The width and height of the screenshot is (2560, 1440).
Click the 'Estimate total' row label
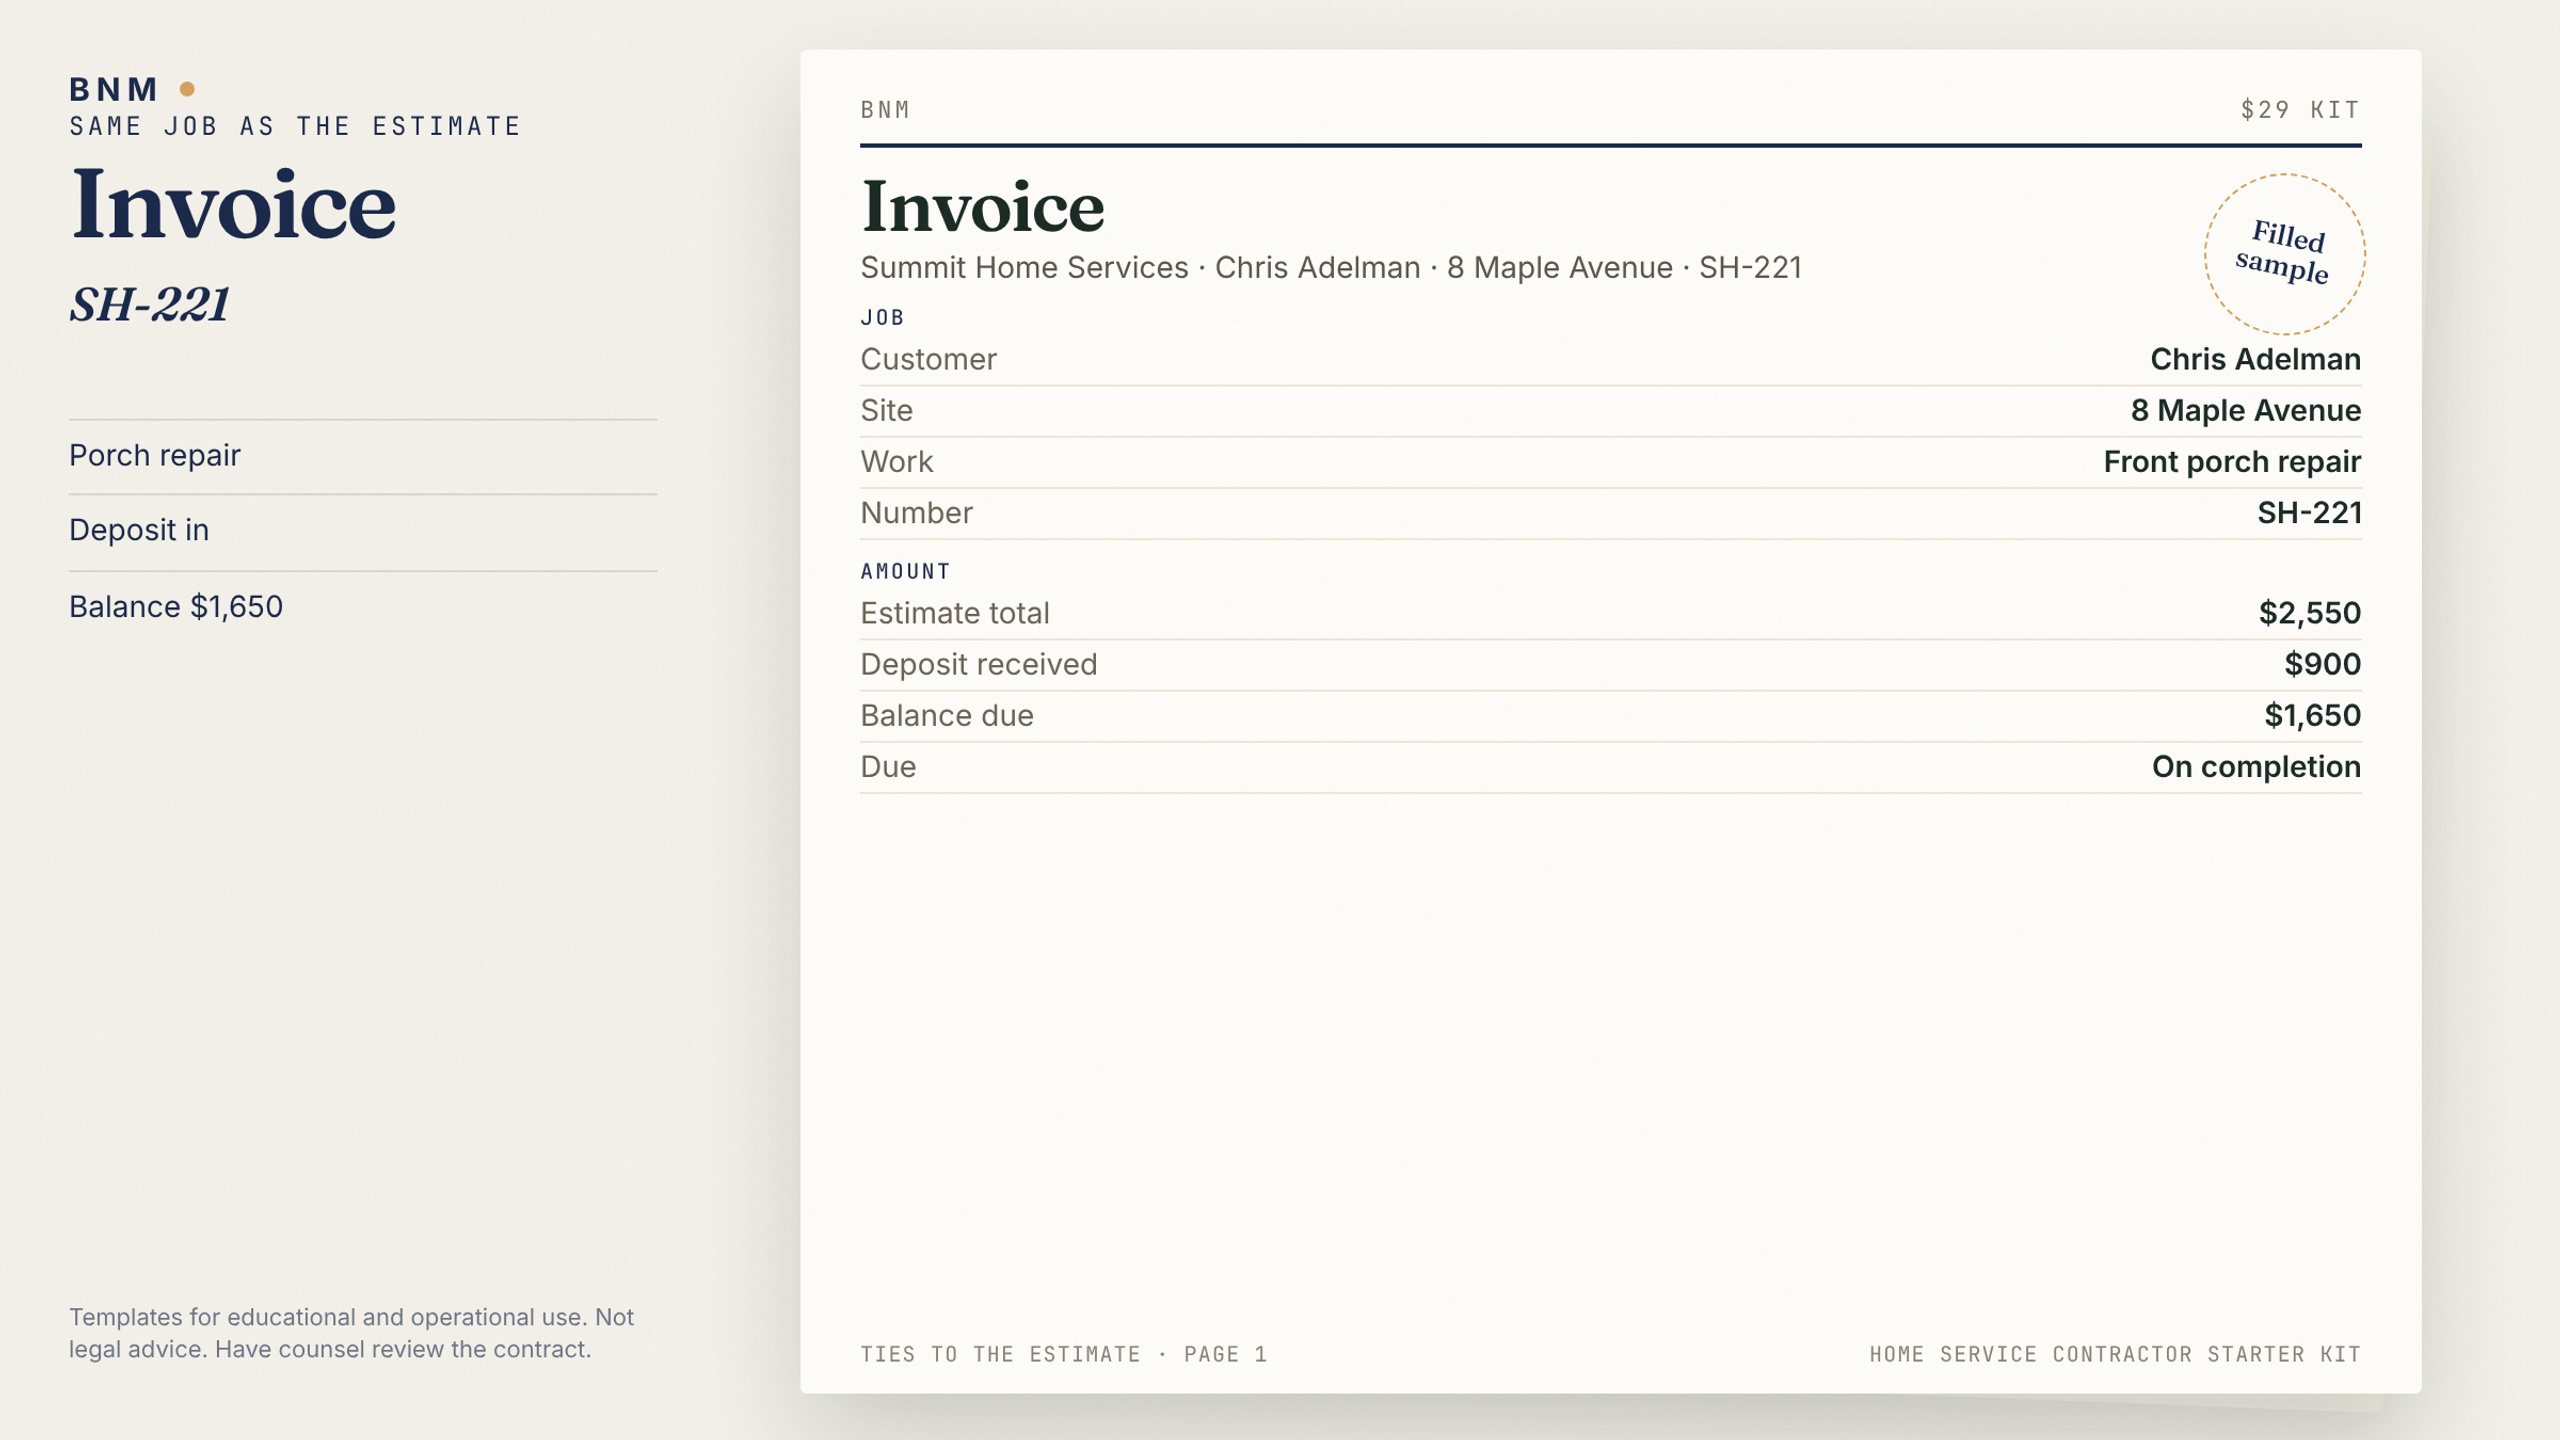click(x=954, y=613)
